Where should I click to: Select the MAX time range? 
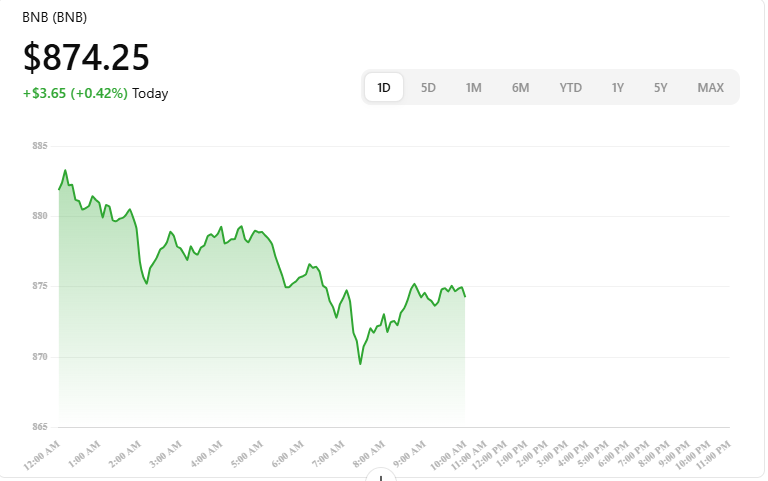(710, 87)
